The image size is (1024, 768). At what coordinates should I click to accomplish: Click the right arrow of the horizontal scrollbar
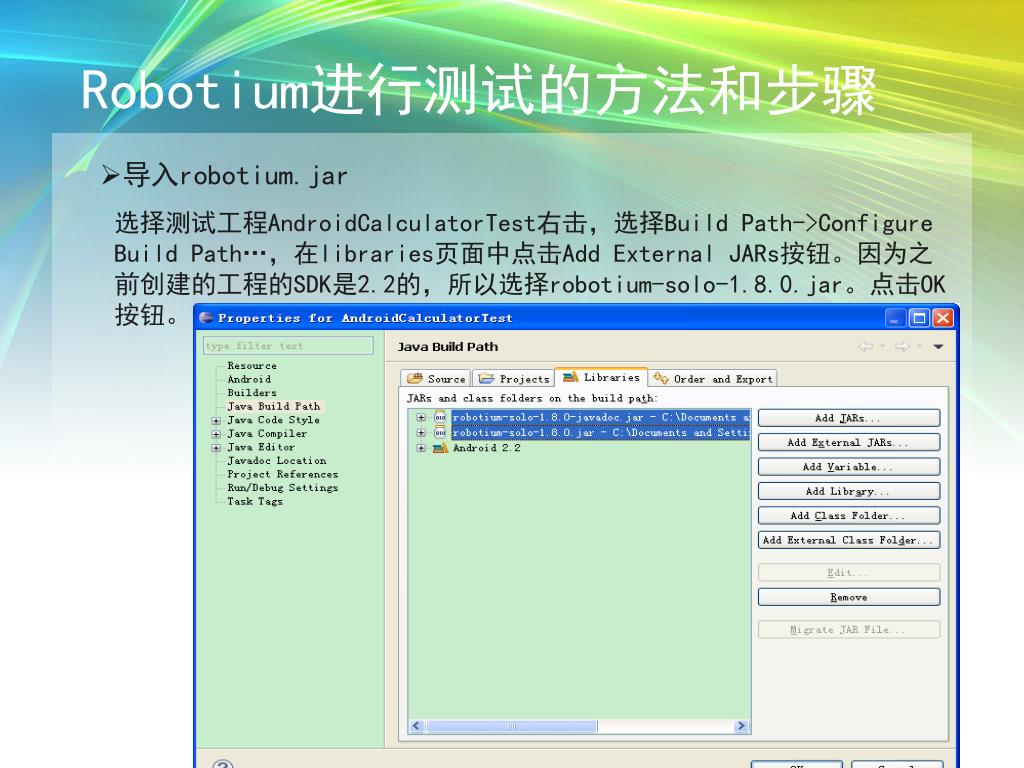(741, 726)
